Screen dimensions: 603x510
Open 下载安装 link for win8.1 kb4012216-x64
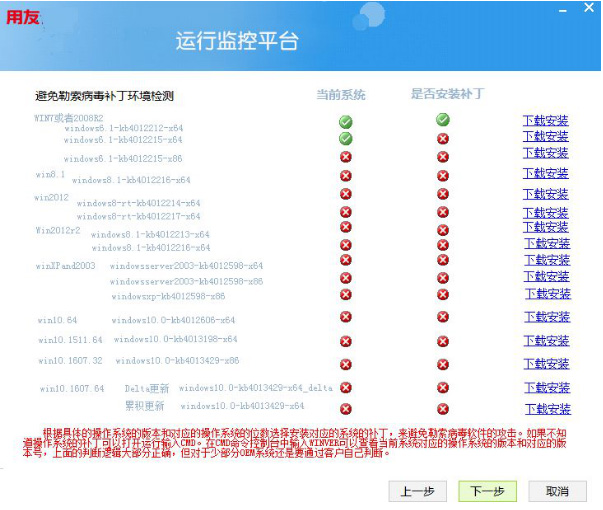coord(546,174)
